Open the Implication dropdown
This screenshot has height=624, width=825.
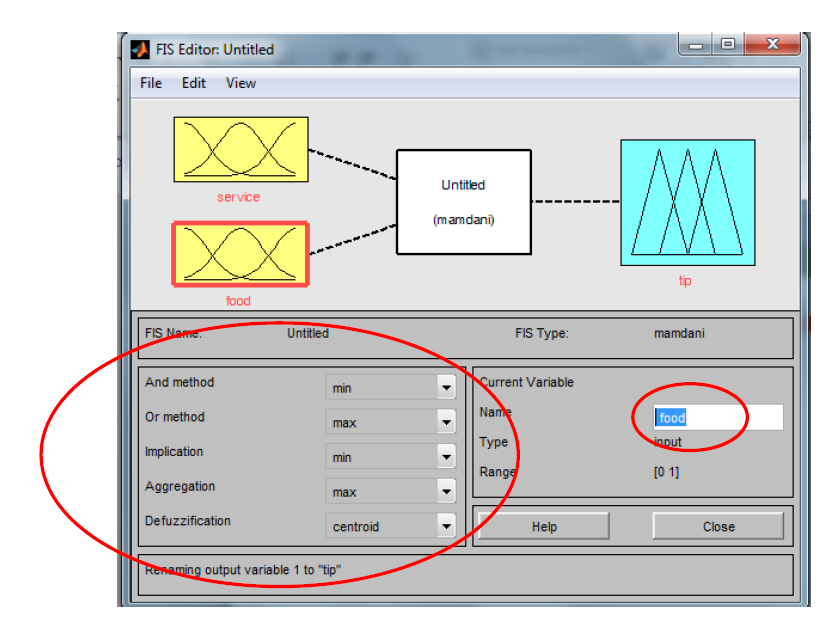tap(390, 457)
